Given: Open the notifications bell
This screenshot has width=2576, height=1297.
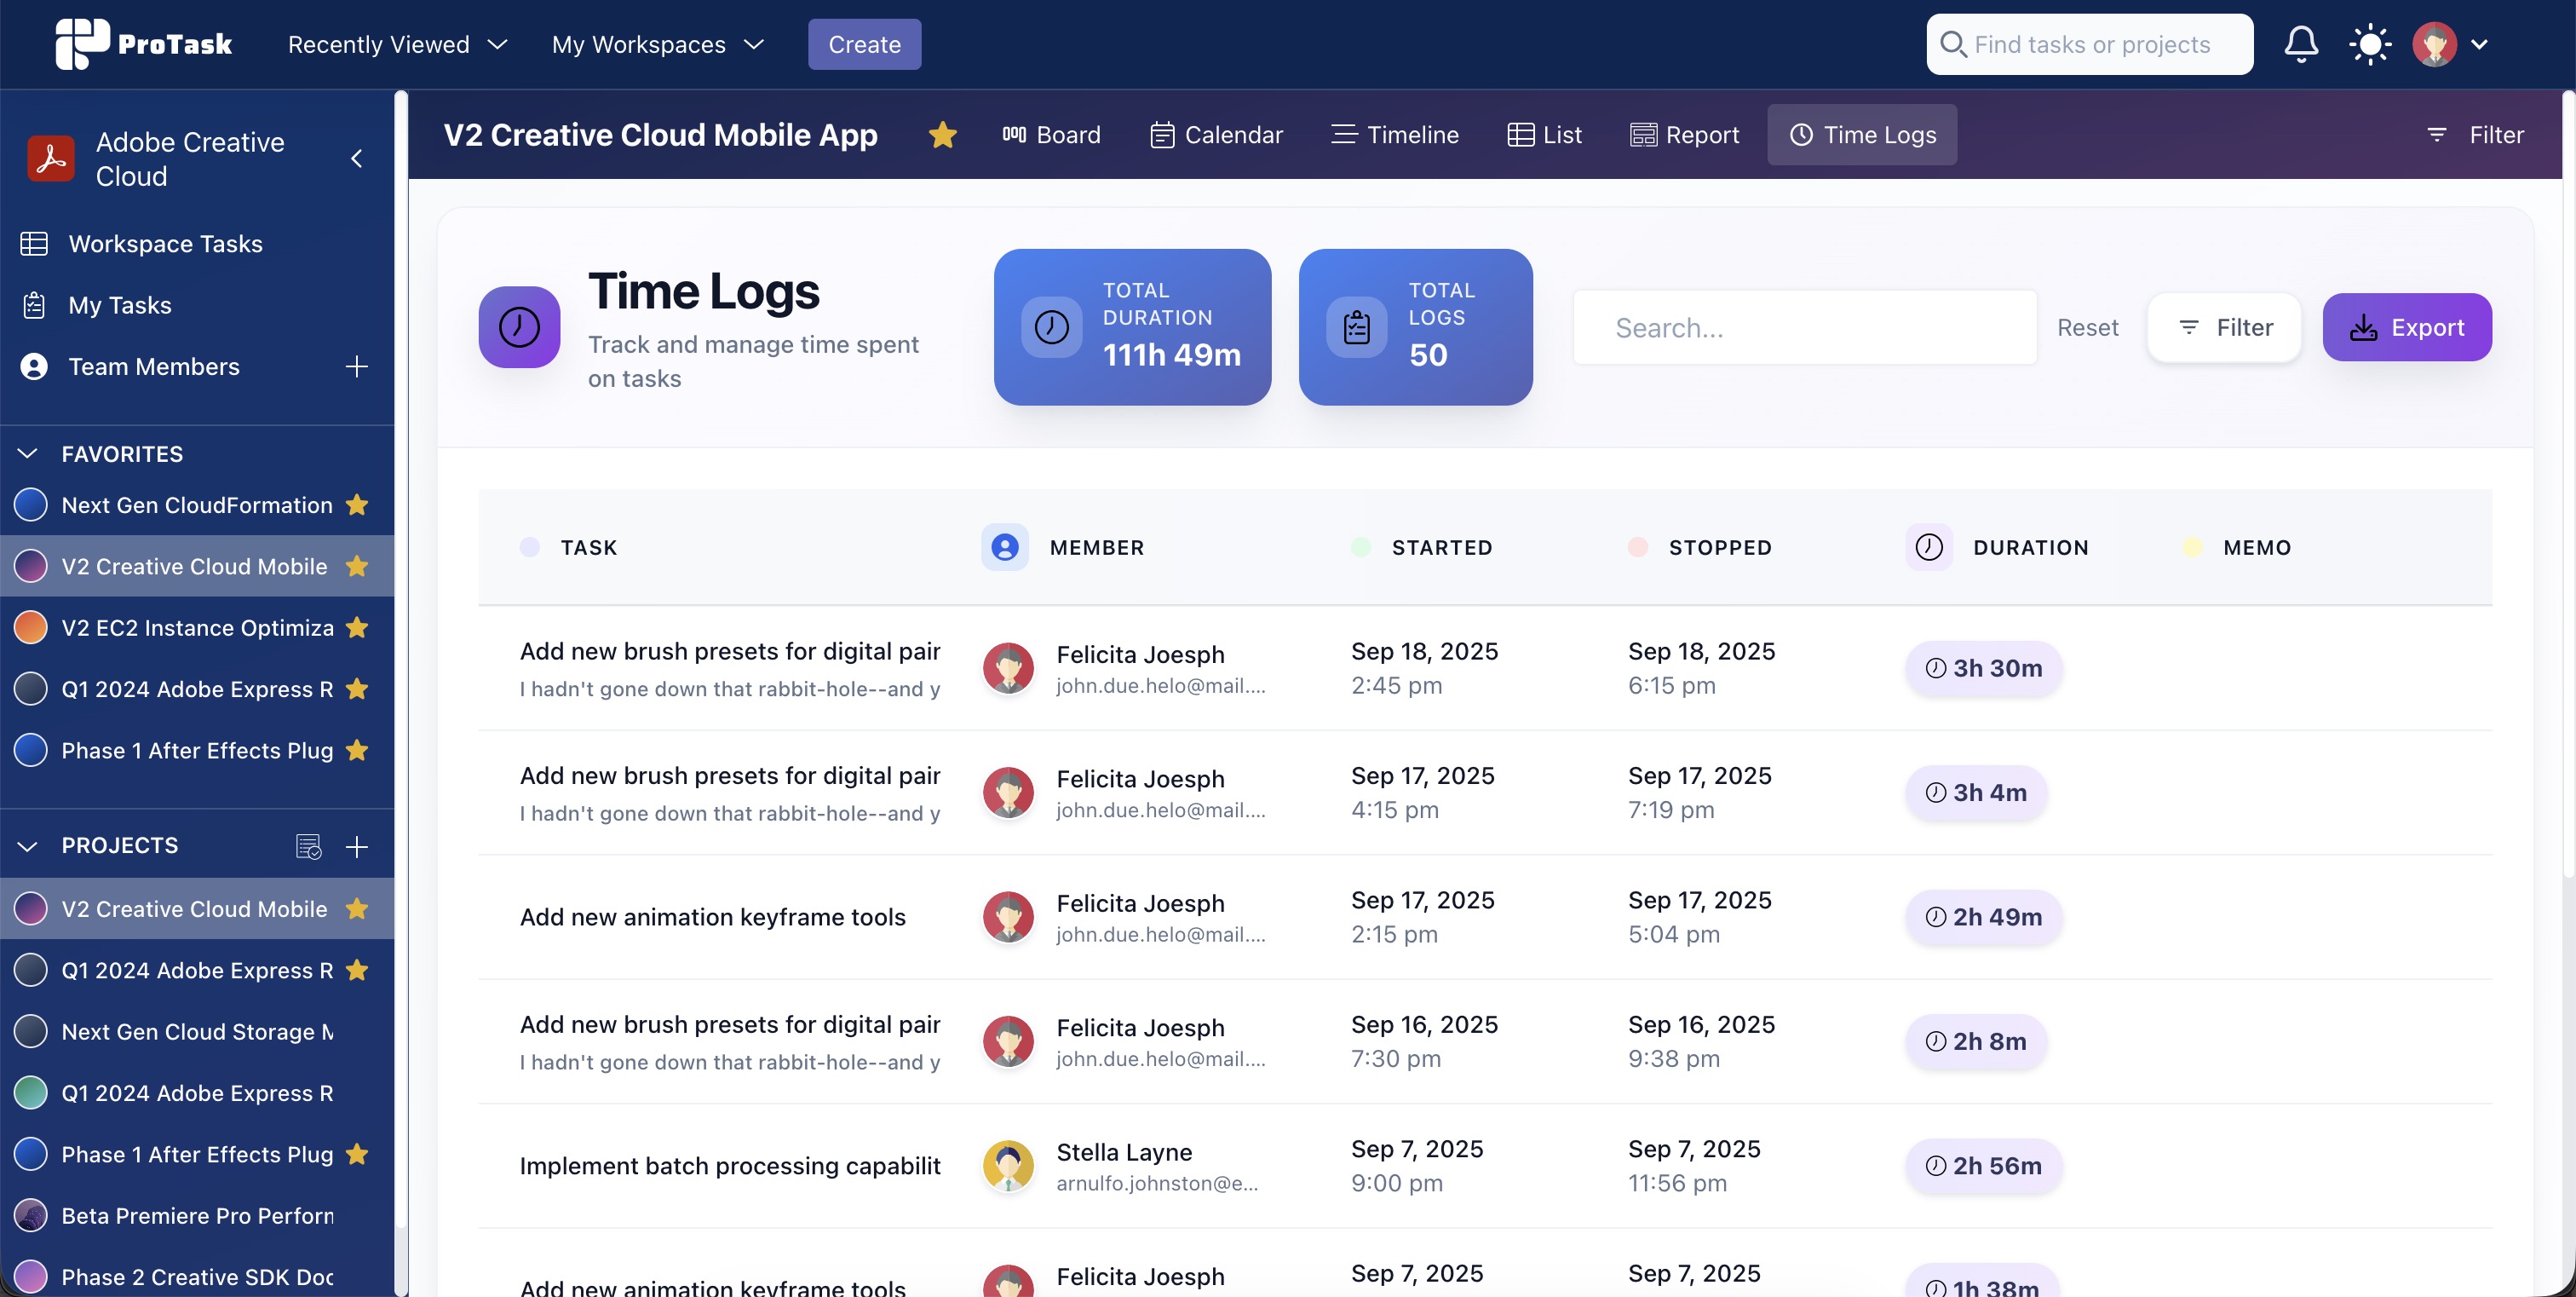Looking at the screenshot, I should tap(2300, 44).
